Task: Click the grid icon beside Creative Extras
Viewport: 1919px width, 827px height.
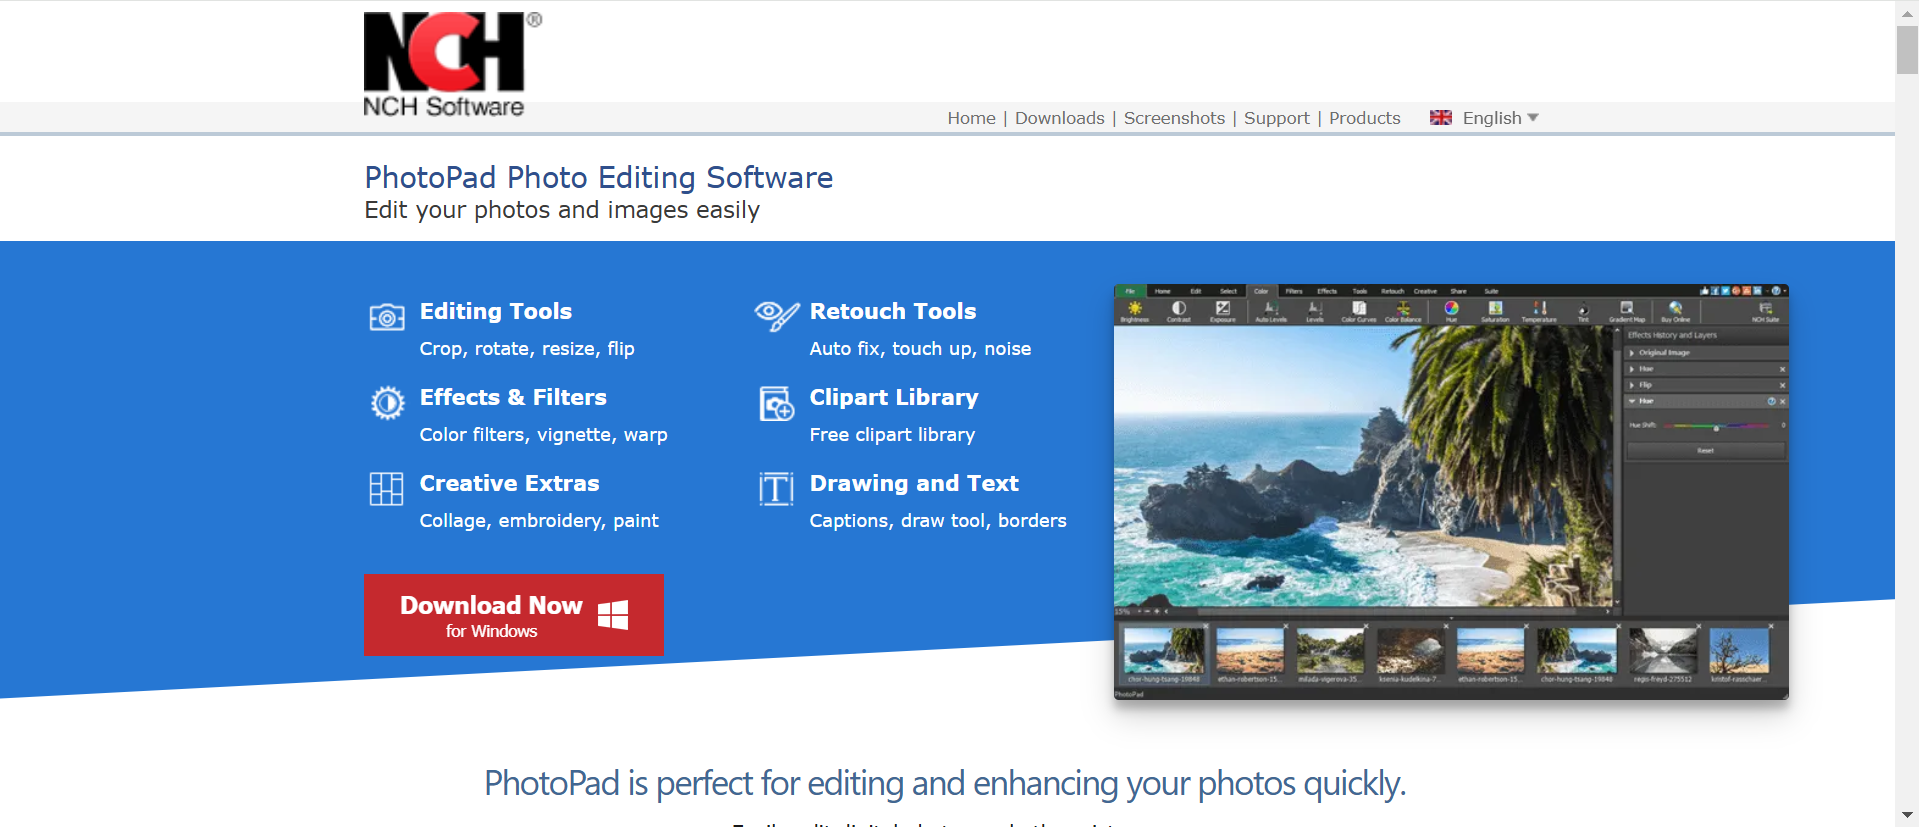Action: click(x=386, y=489)
